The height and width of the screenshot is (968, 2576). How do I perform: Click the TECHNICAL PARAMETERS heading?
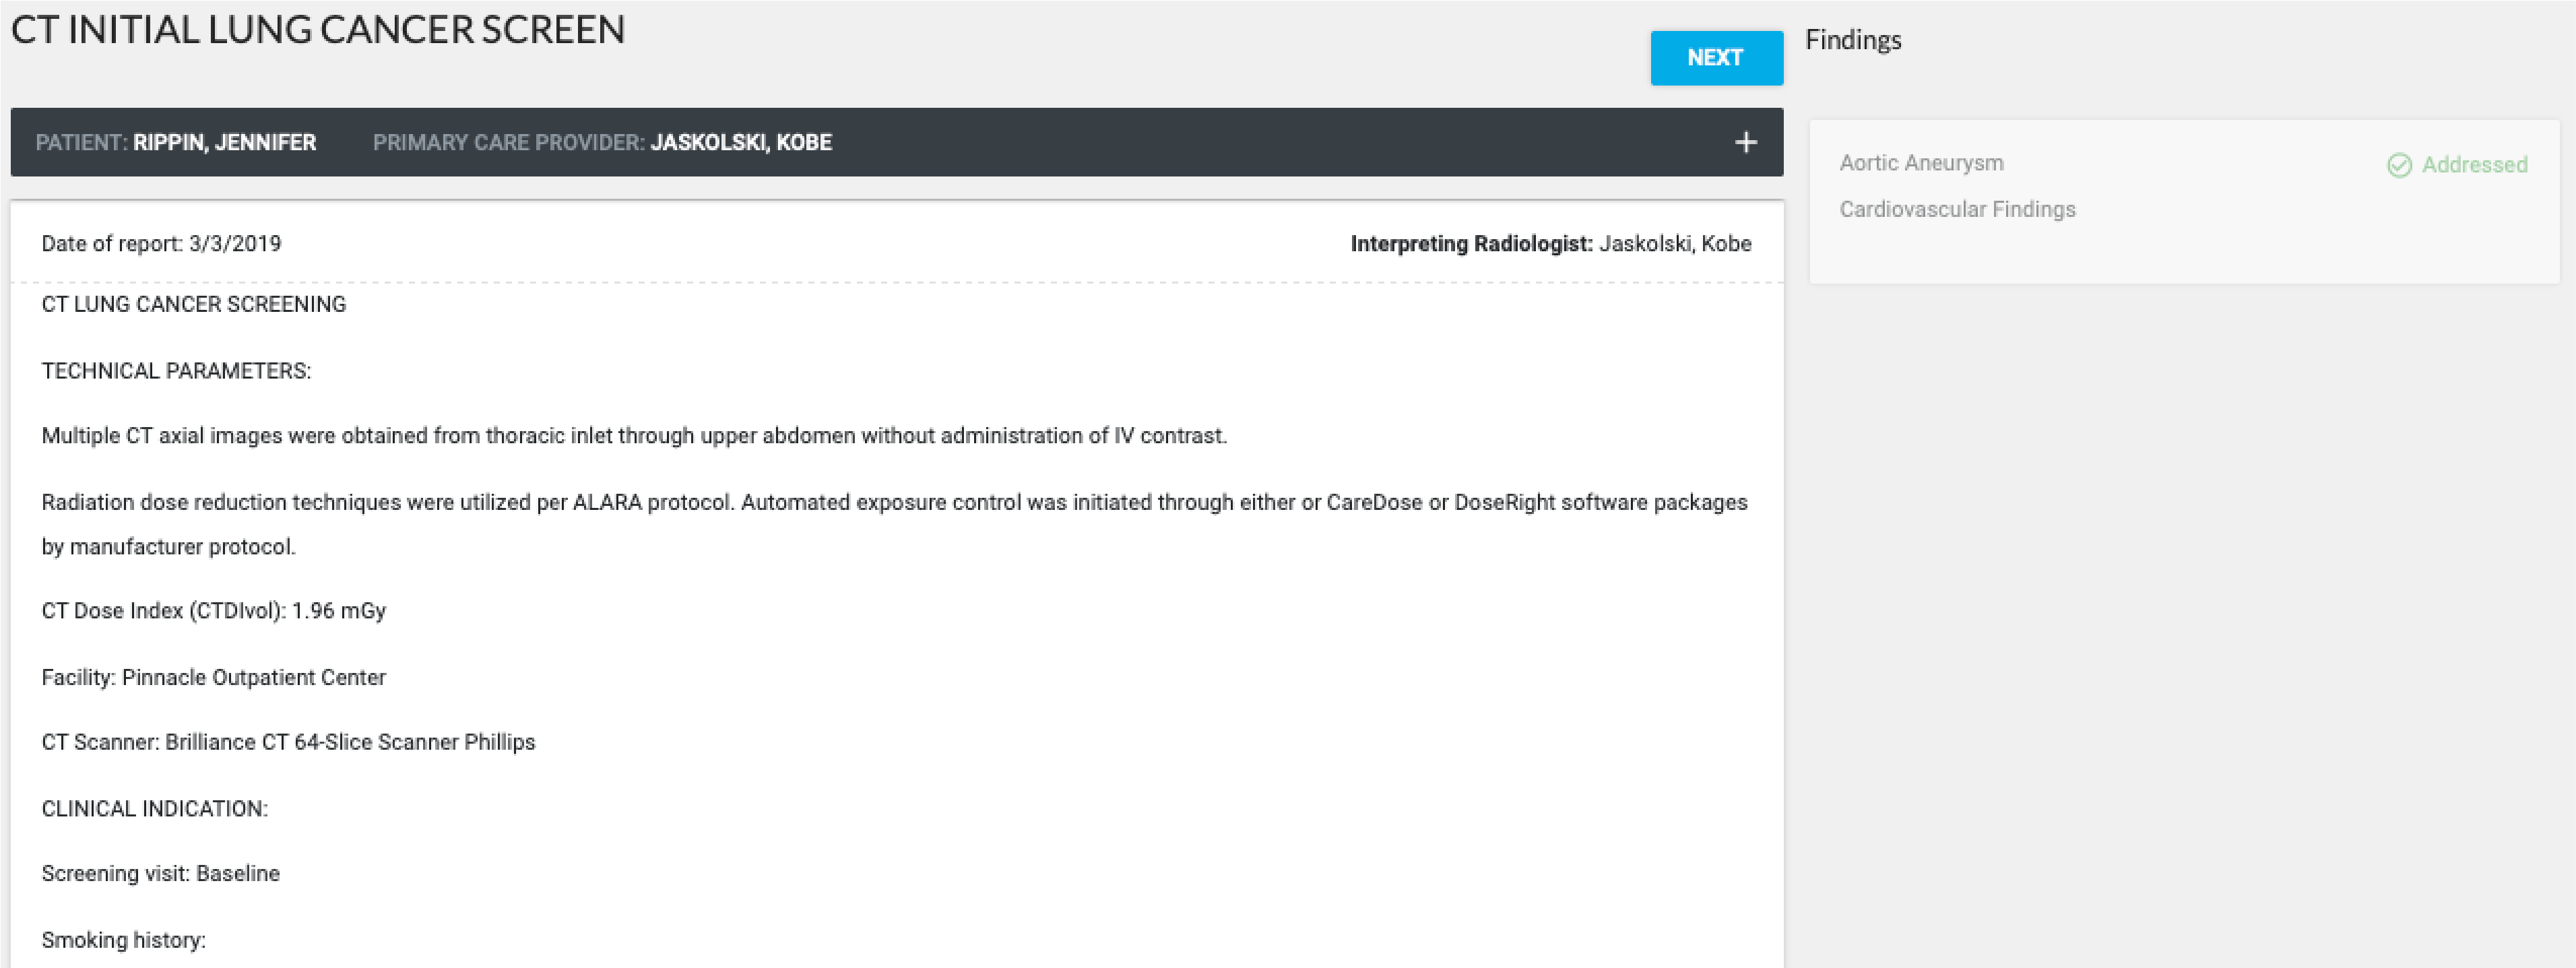click(176, 371)
